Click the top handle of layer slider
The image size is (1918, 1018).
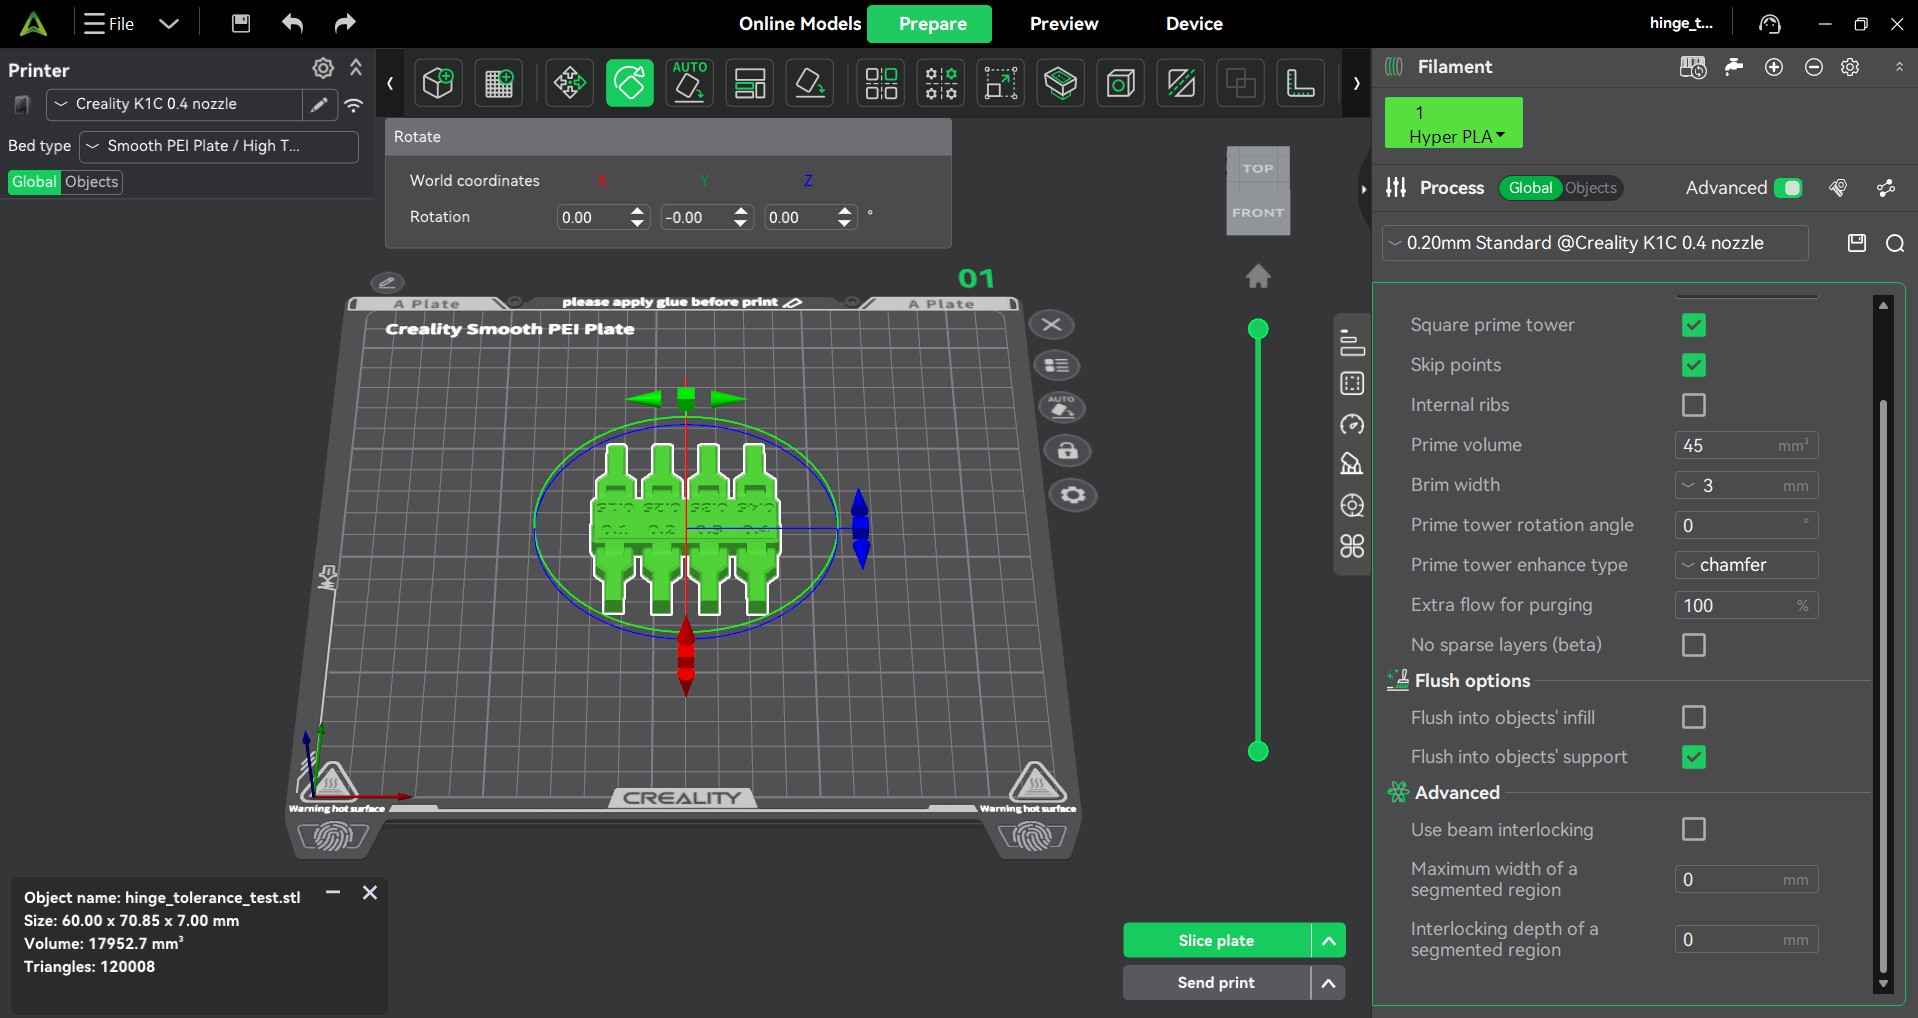(x=1257, y=329)
